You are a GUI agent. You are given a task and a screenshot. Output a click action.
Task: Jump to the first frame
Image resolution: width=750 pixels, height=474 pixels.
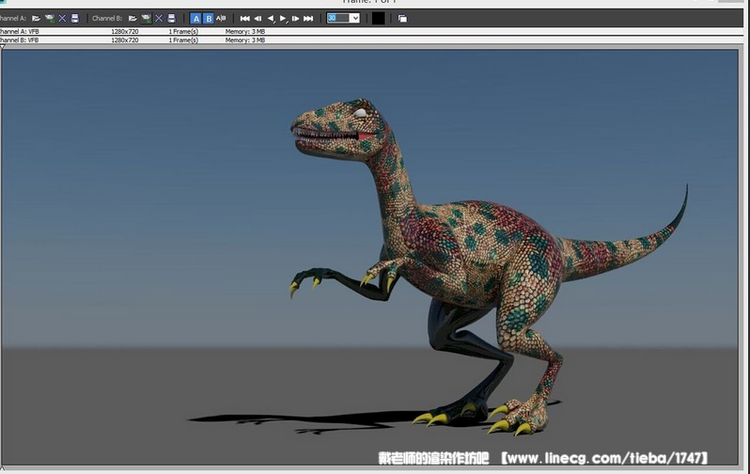pyautogui.click(x=245, y=19)
